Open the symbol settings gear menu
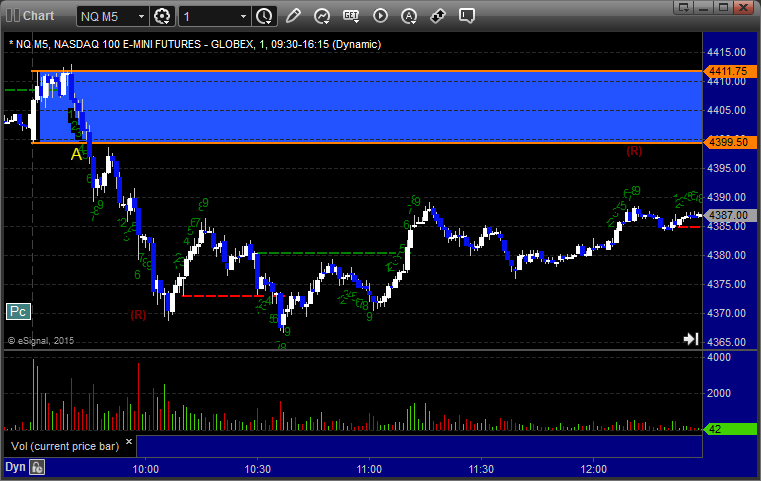761x481 pixels. click(162, 16)
